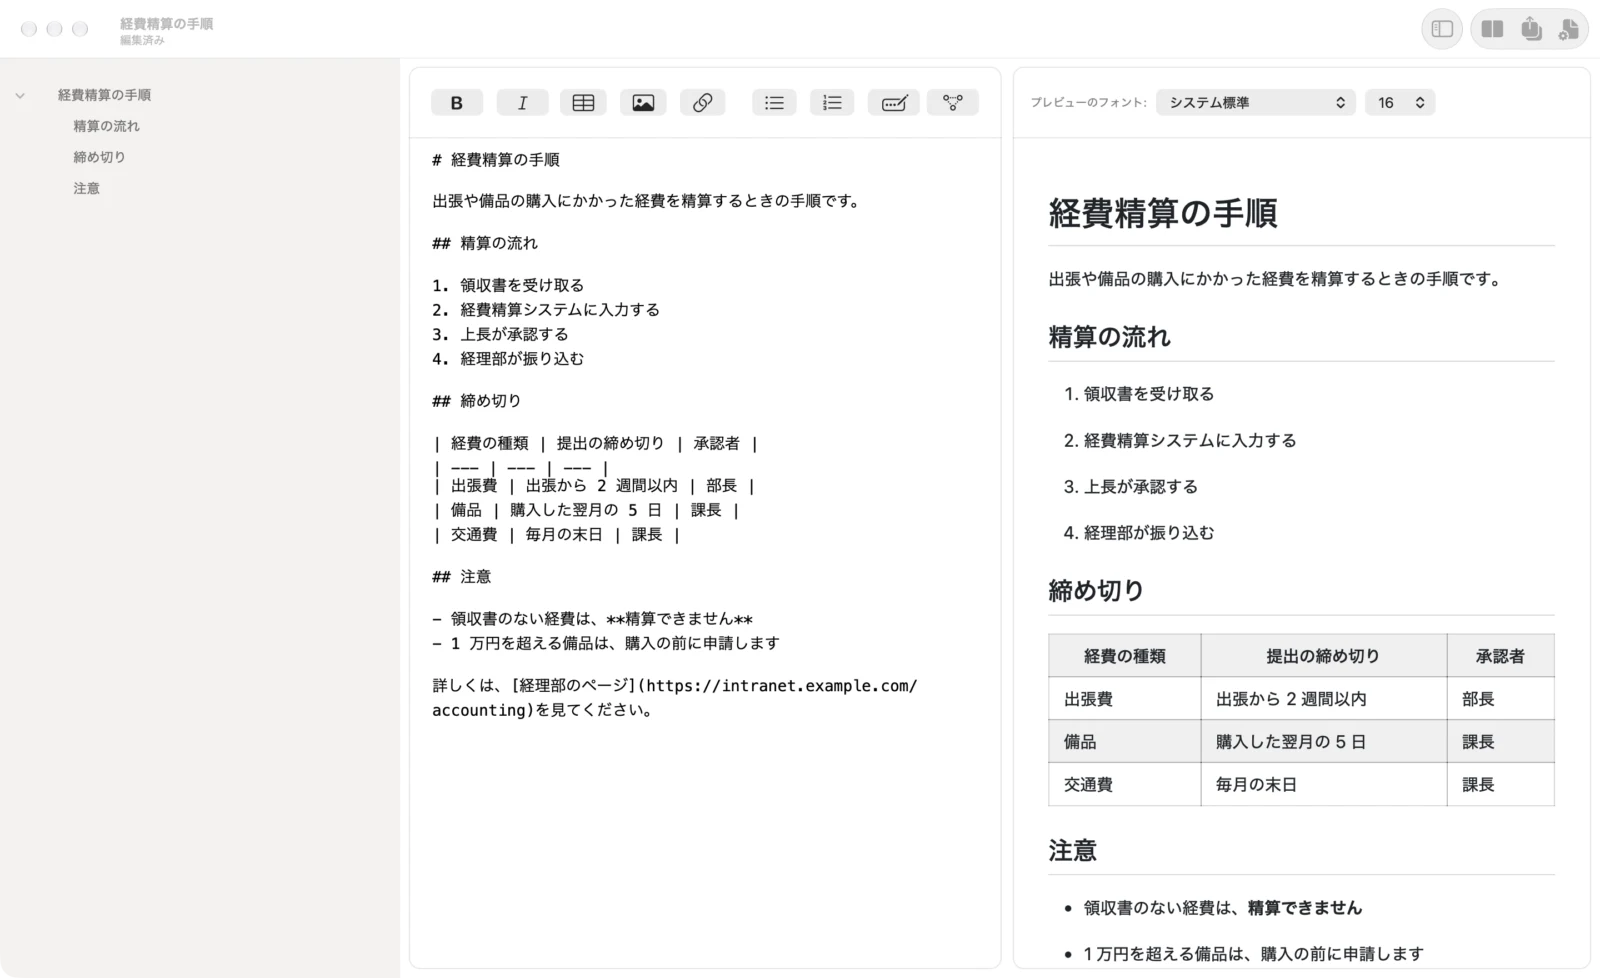Collapse the 経費精算の手順 outline in the sidebar
Screen dimensions: 1600x978
tap(20, 96)
